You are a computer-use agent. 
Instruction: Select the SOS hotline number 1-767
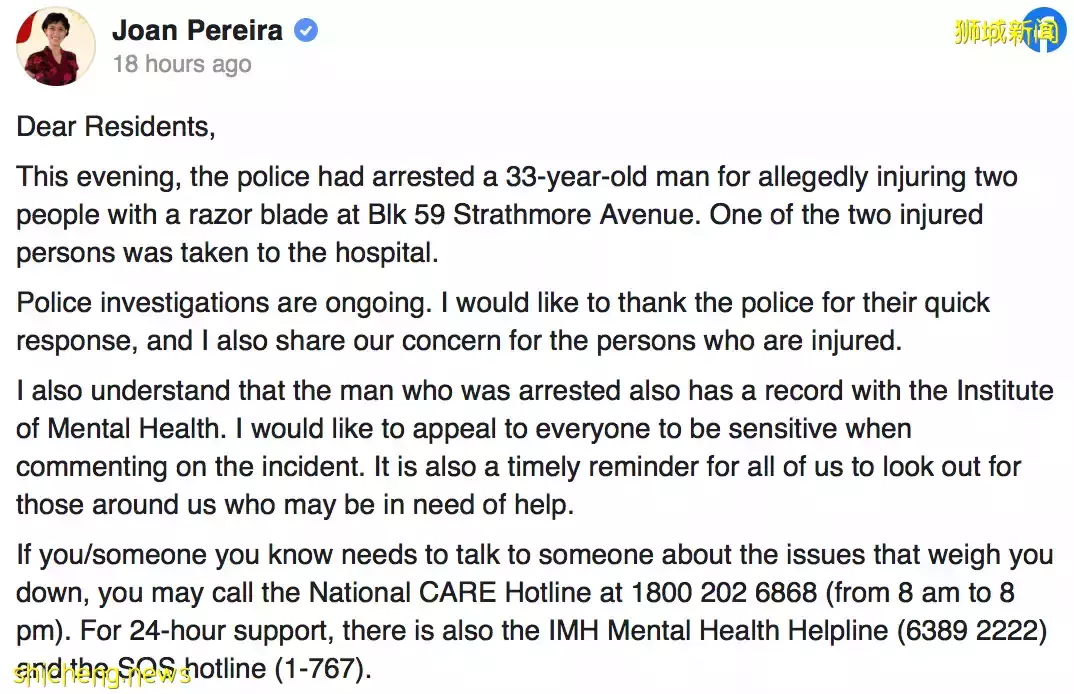click(321, 669)
